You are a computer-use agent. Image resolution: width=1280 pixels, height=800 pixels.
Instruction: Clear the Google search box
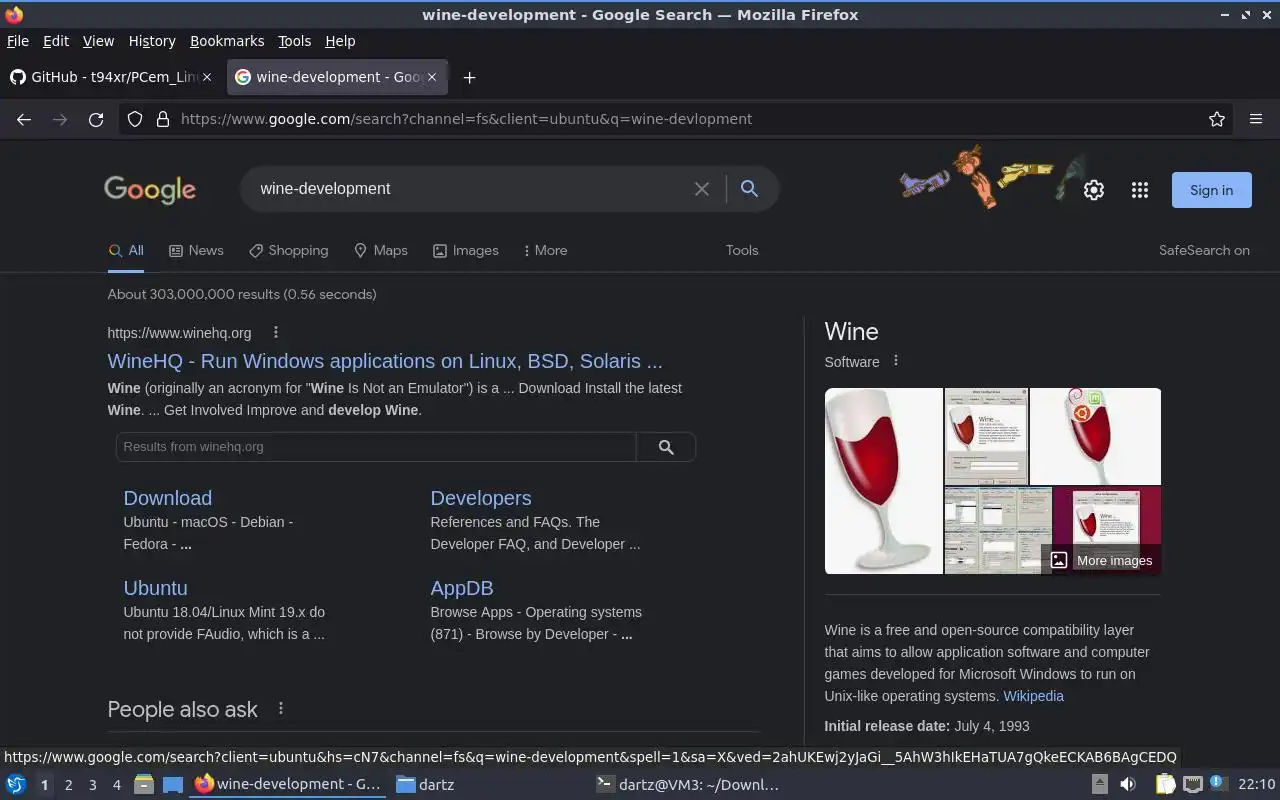(x=702, y=189)
